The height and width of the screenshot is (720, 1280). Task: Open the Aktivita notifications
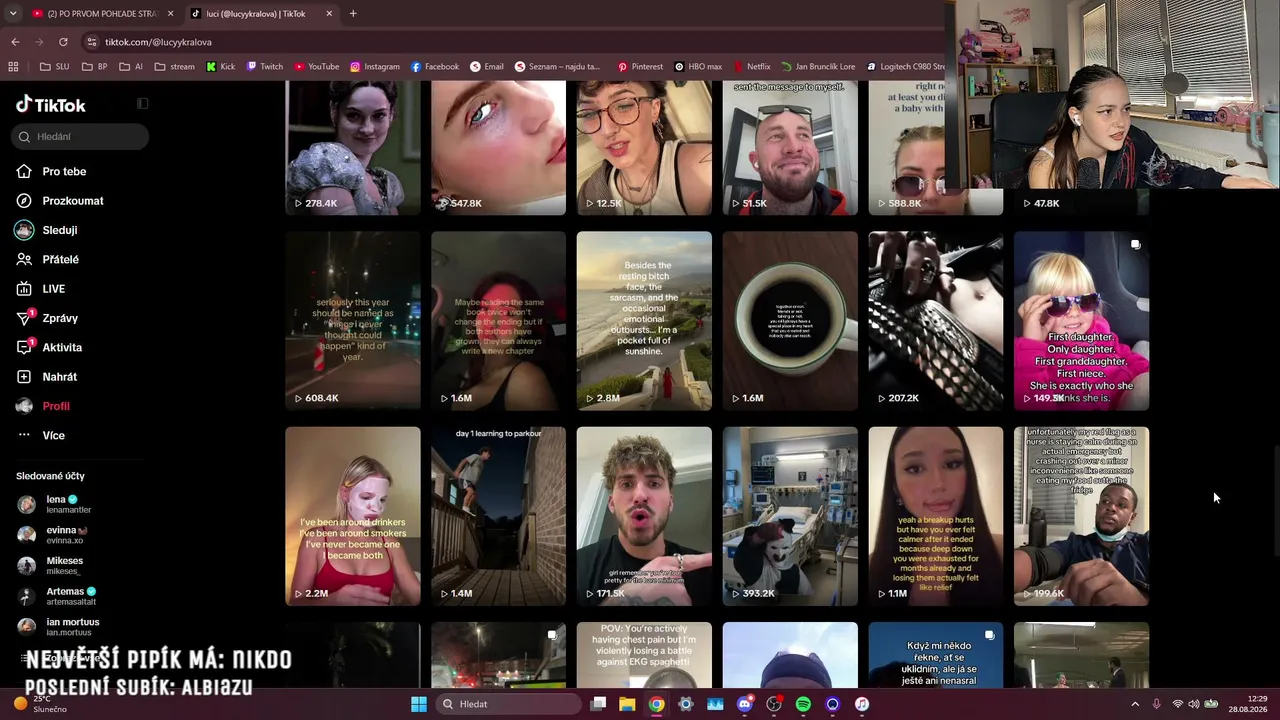(x=49, y=347)
